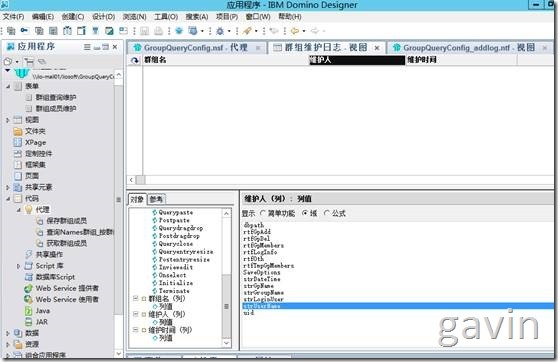Click the teal funnel icon in the toolbar

pos(95,31)
